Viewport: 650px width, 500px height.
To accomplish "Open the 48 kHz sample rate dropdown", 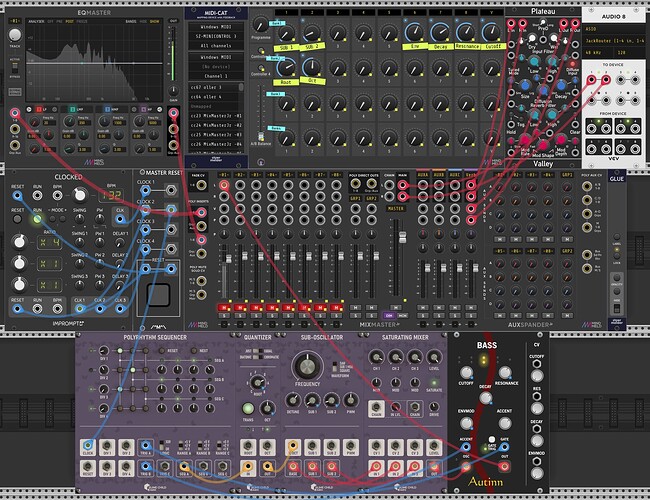I will click(x=598, y=53).
